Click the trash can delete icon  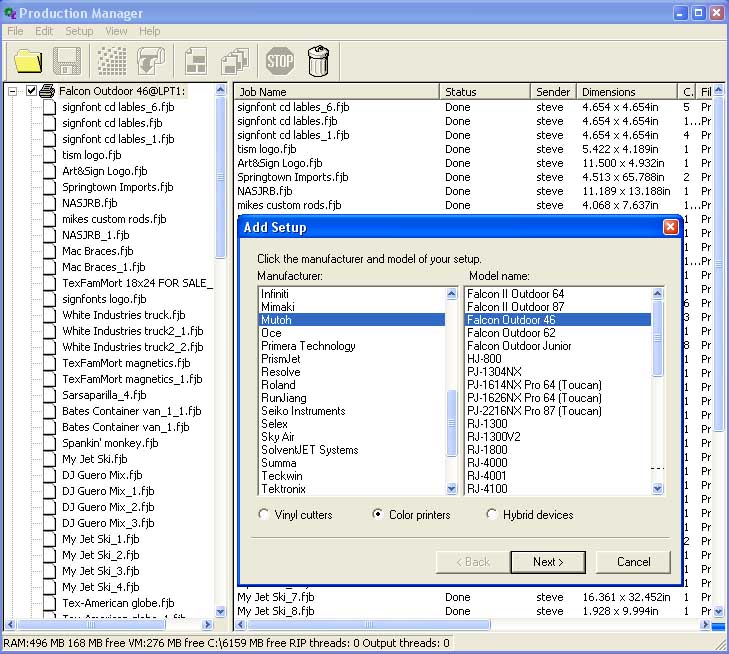click(x=318, y=61)
